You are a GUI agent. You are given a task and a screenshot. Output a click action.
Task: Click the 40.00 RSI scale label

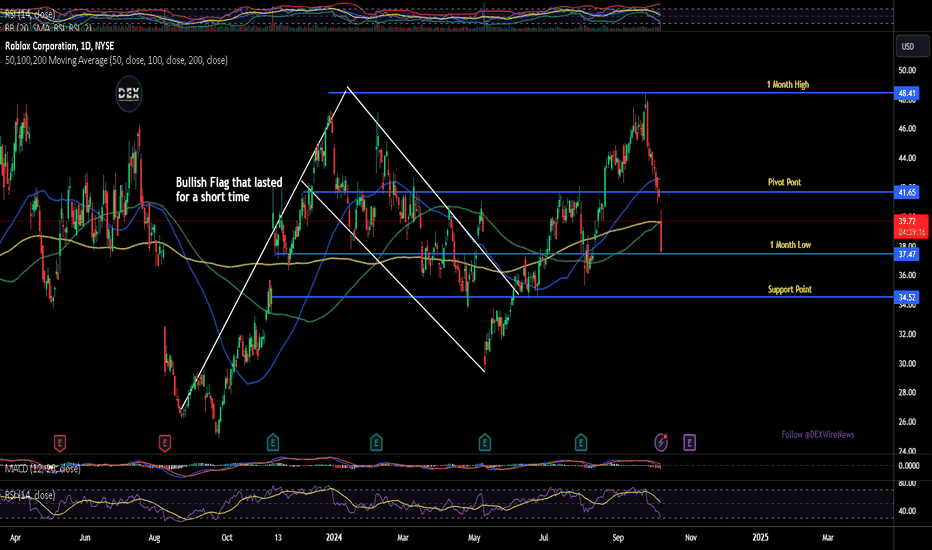point(907,511)
